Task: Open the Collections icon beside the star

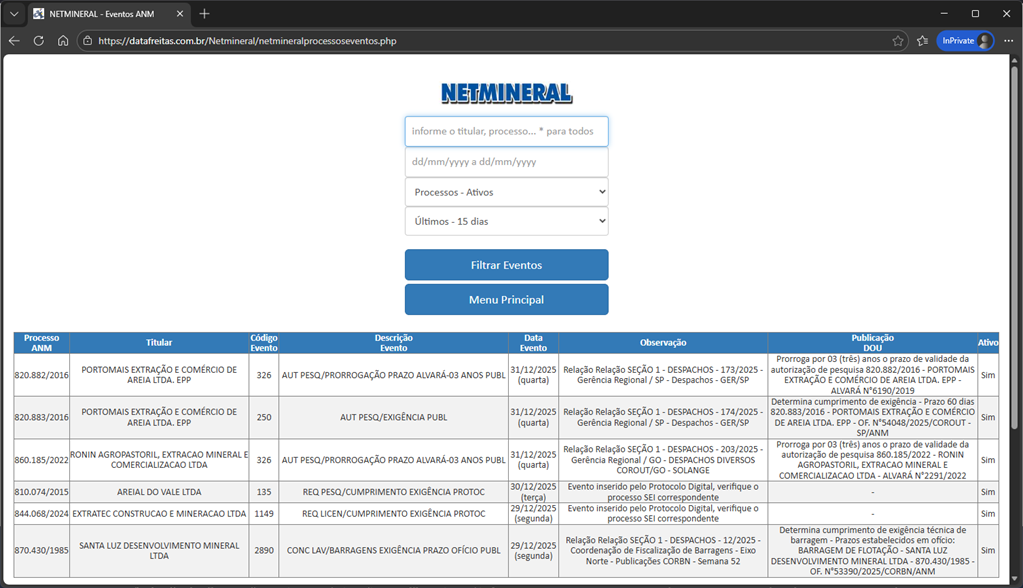Action: click(x=923, y=41)
